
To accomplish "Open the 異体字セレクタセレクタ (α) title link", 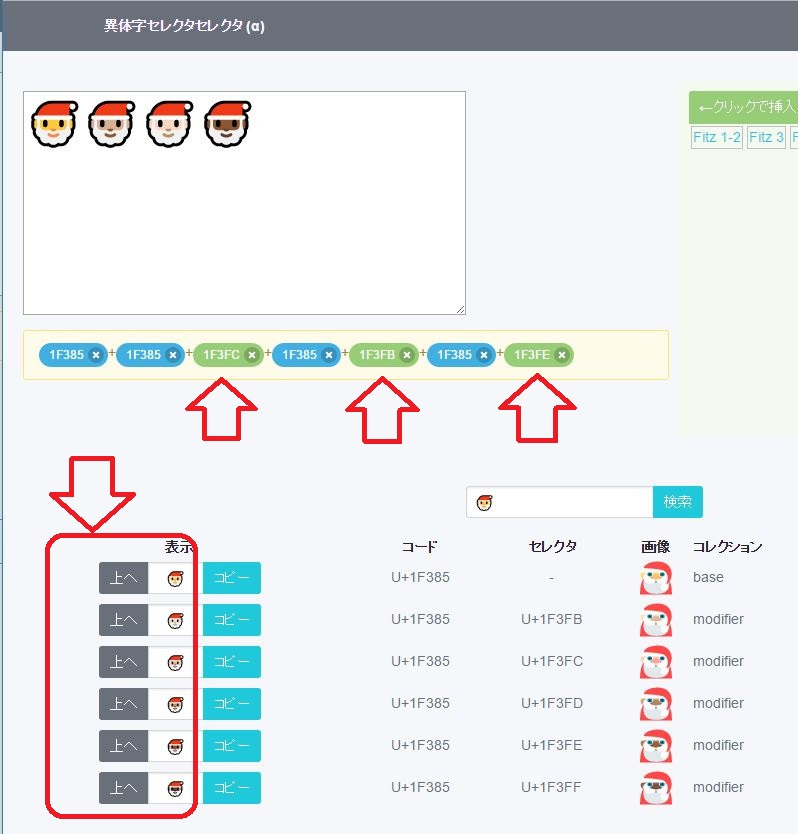I will pyautogui.click(x=184, y=26).
